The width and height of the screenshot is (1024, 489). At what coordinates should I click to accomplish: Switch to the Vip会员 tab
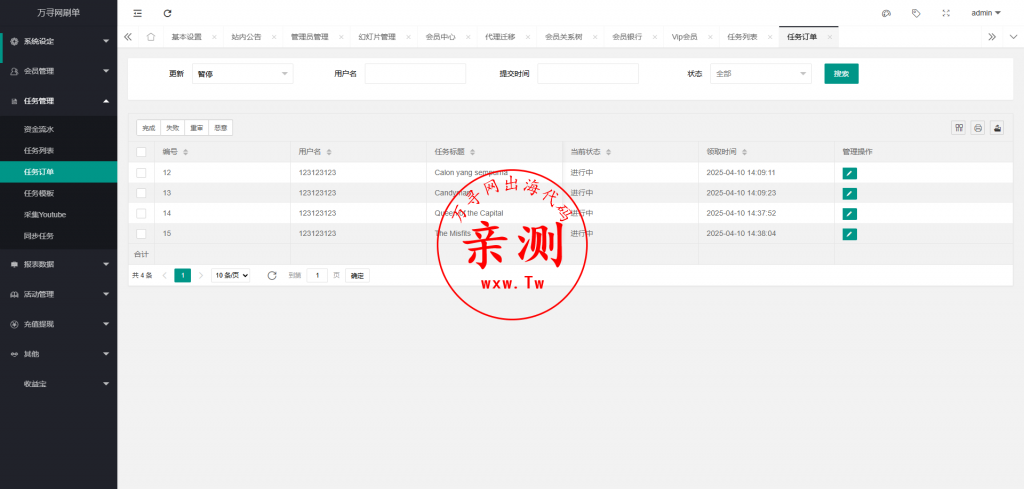pos(684,37)
